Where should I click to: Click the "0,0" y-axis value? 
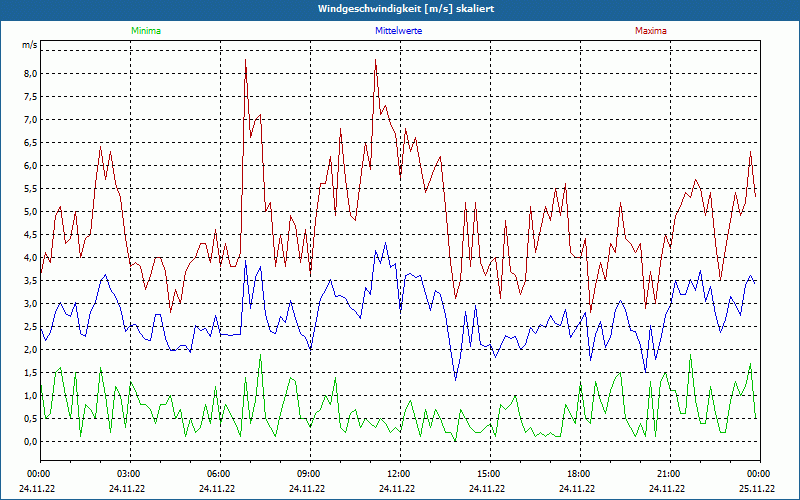tap(31, 441)
